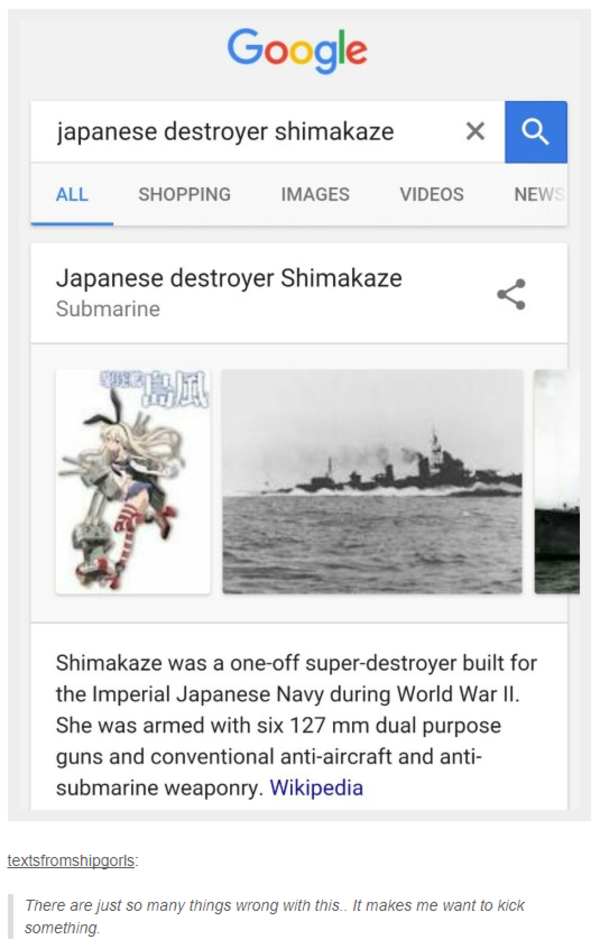Image resolution: width=600 pixels, height=949 pixels.
Task: Click the Shimakaze description paragraph
Action: pos(296,725)
